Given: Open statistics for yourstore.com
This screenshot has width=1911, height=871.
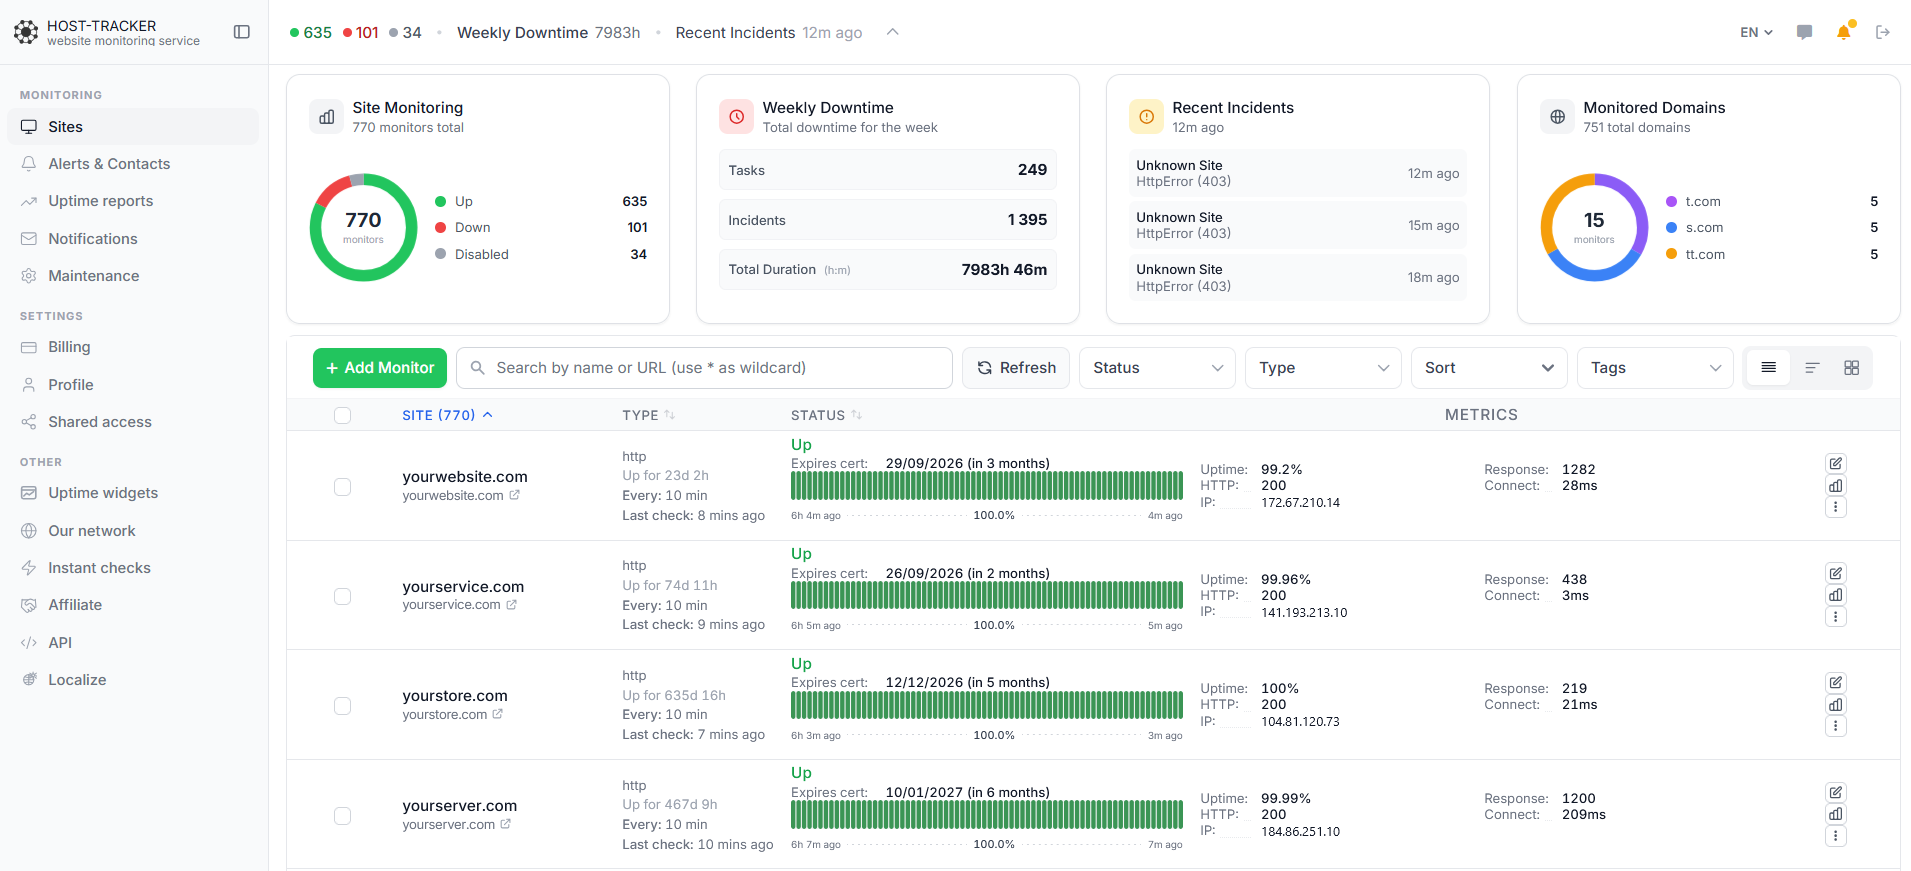Looking at the screenshot, I should [x=1836, y=705].
